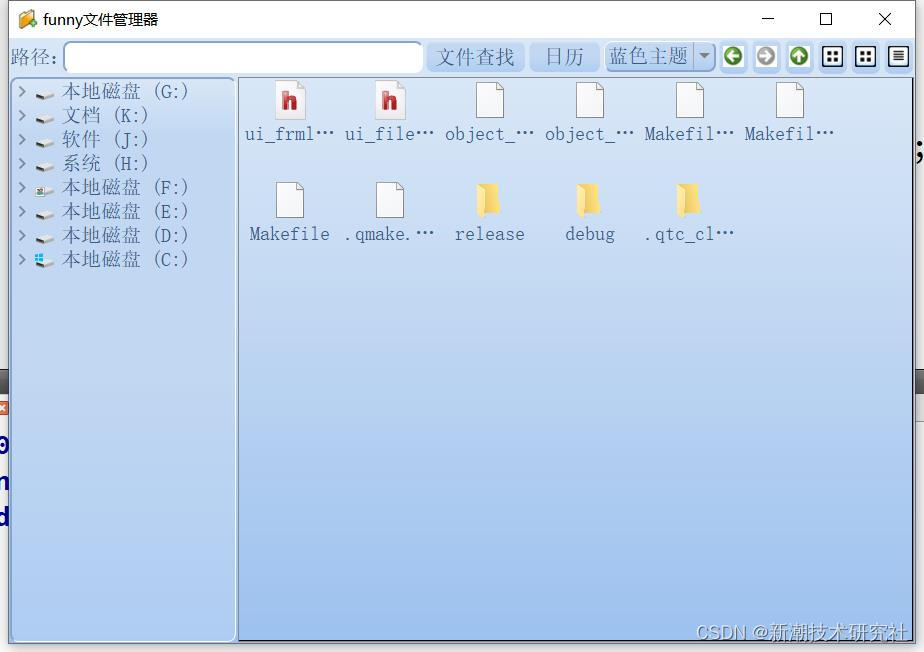
Task: Switch to the first grid icon view
Action: [x=832, y=57]
